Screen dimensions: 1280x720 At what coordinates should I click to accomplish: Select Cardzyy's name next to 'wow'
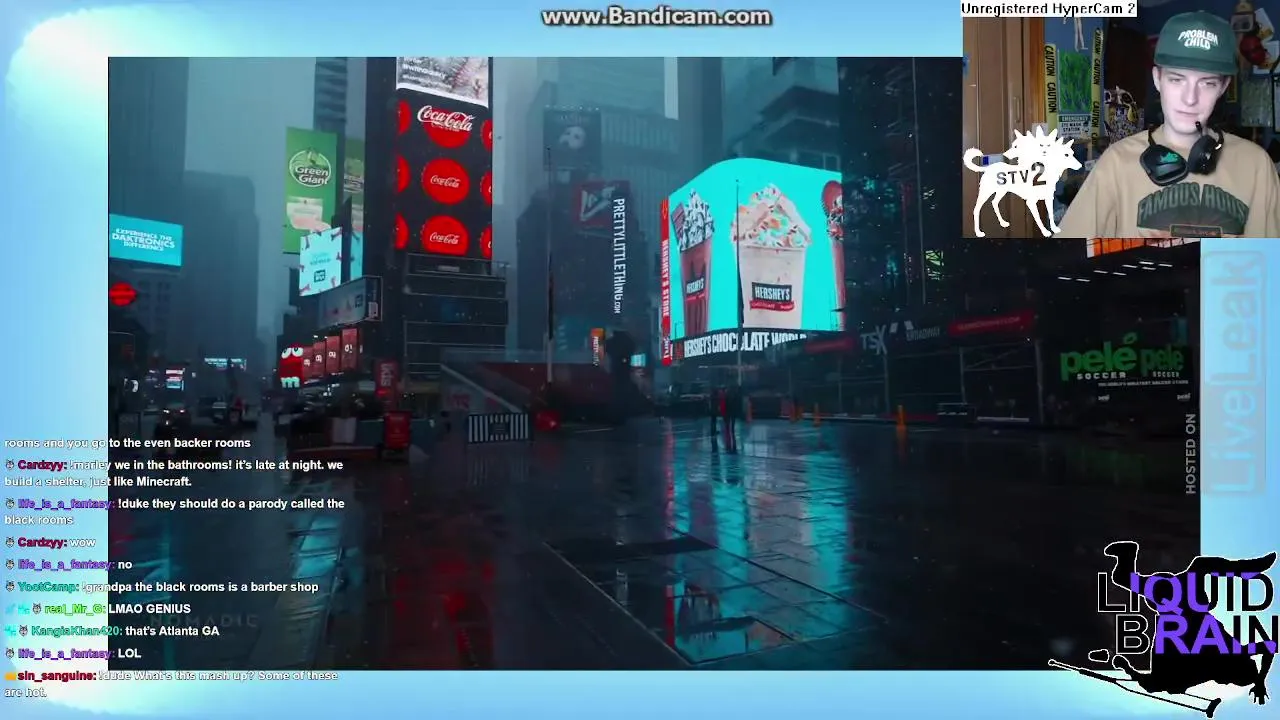(42, 543)
